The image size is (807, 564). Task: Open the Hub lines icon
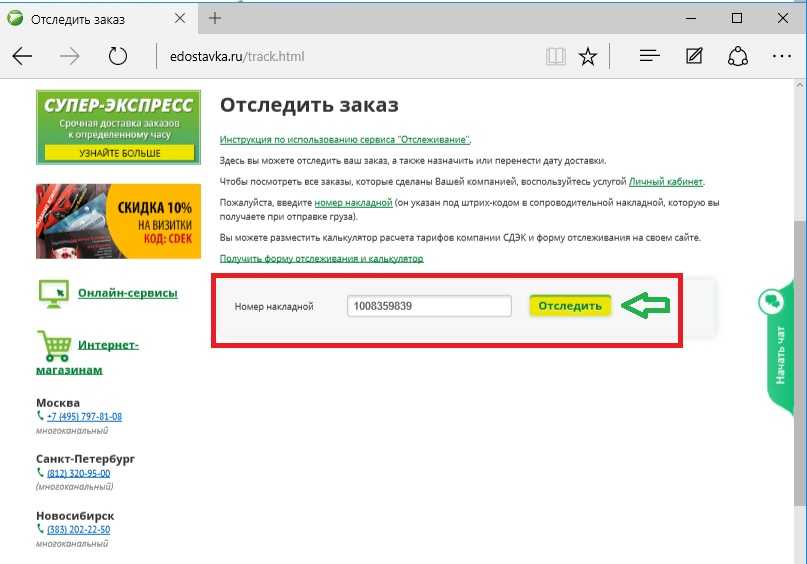coord(649,57)
